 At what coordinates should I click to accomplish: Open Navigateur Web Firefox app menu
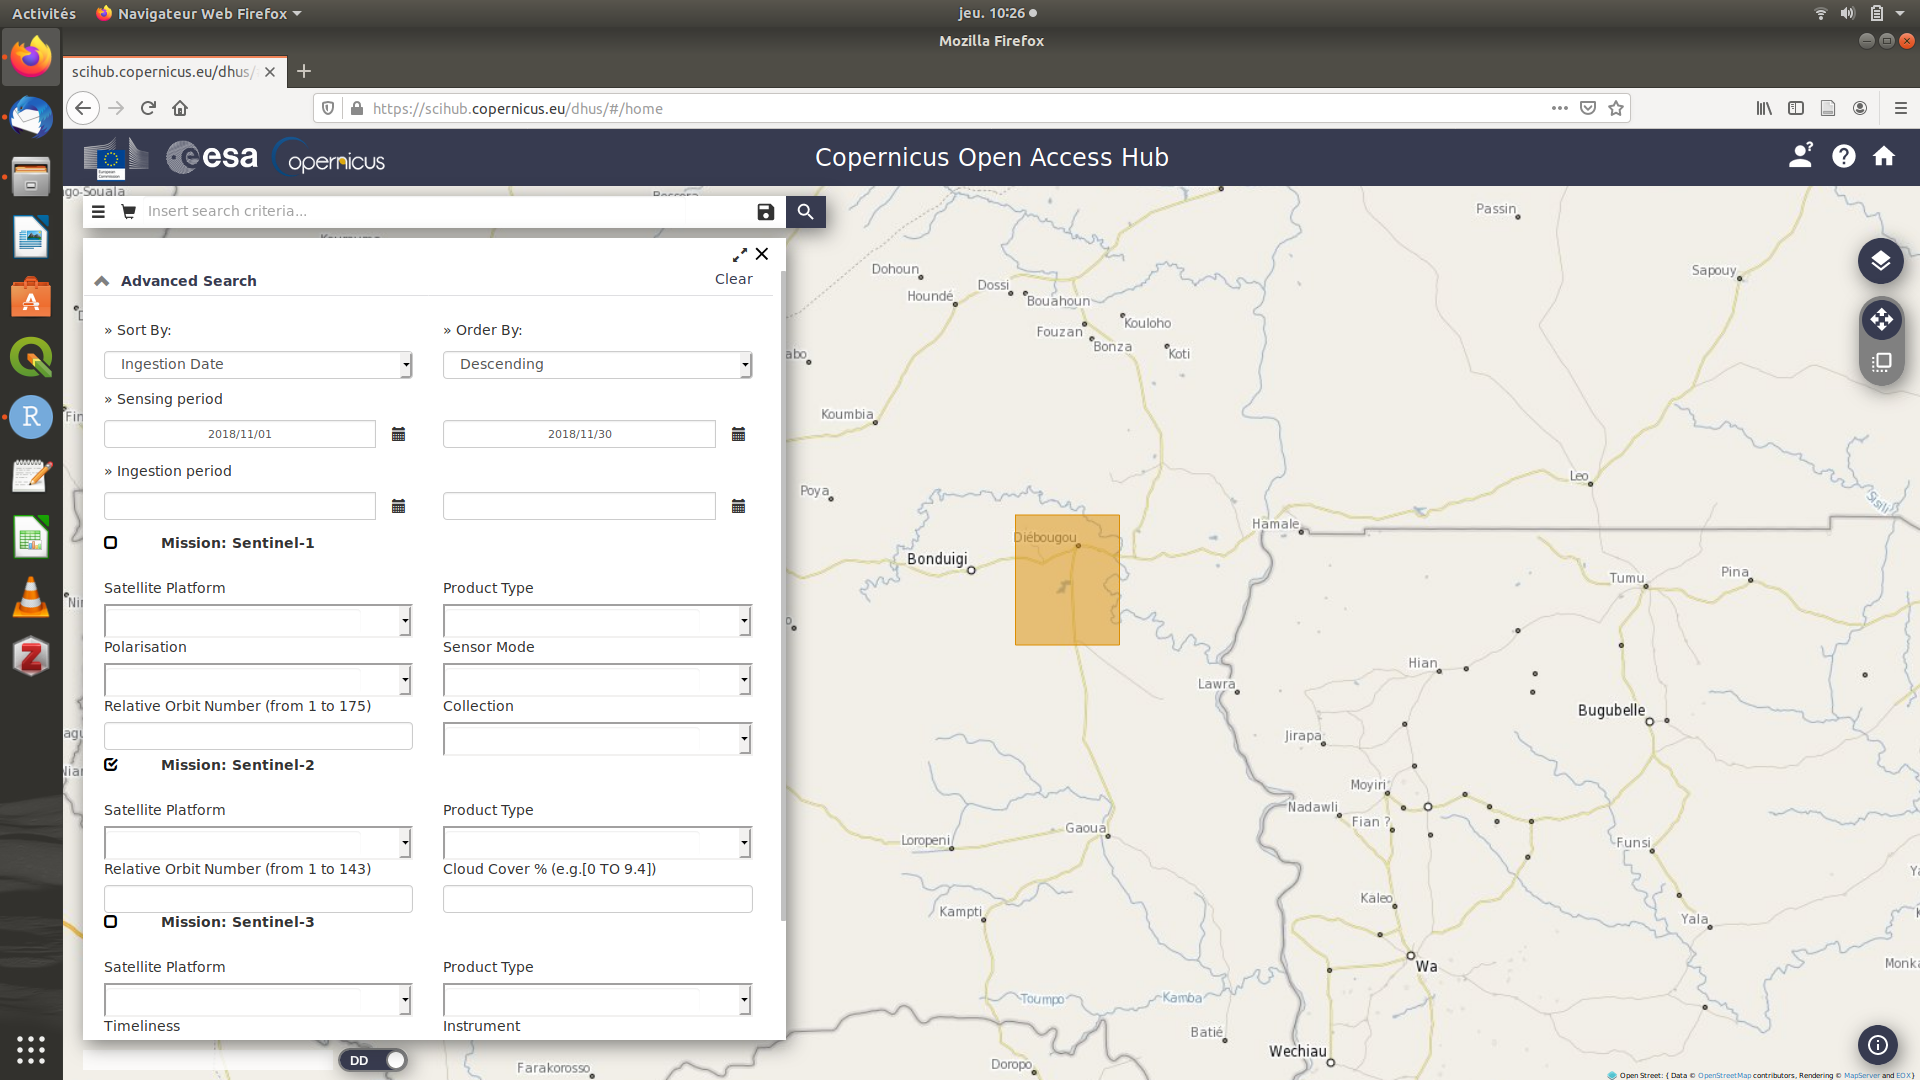198,13
